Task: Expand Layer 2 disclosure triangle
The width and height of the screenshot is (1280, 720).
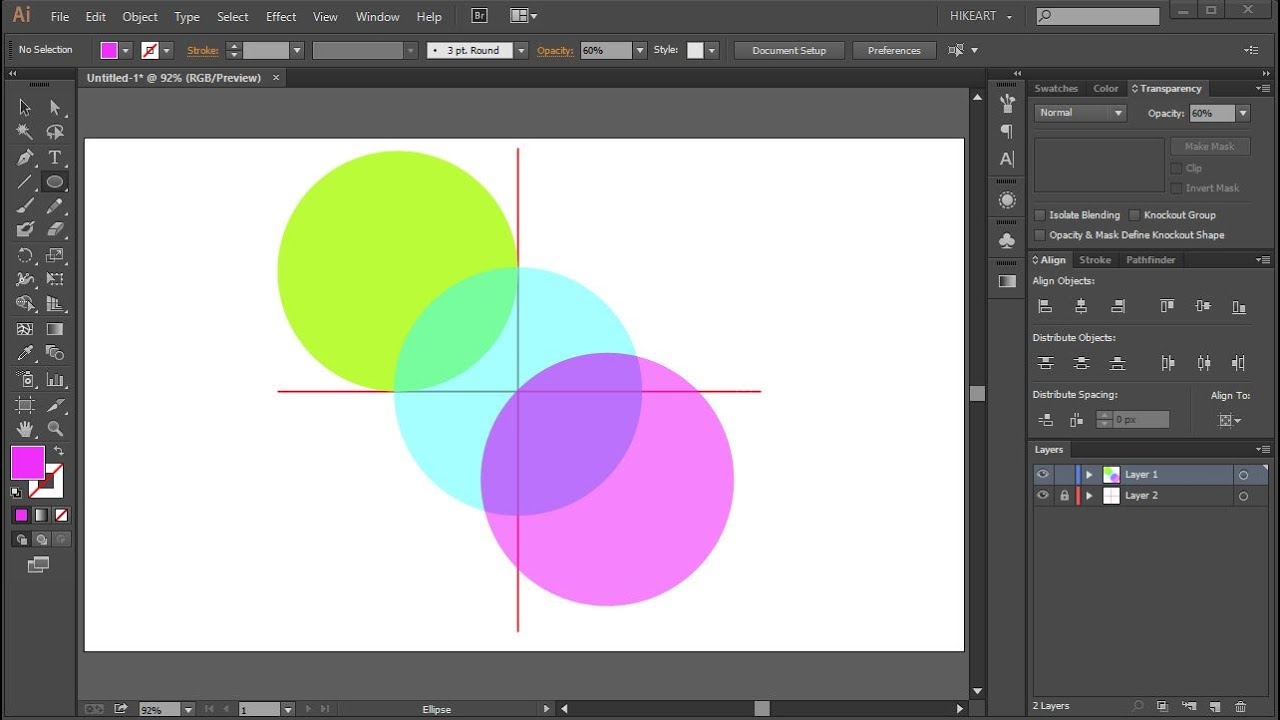Action: pos(1089,496)
